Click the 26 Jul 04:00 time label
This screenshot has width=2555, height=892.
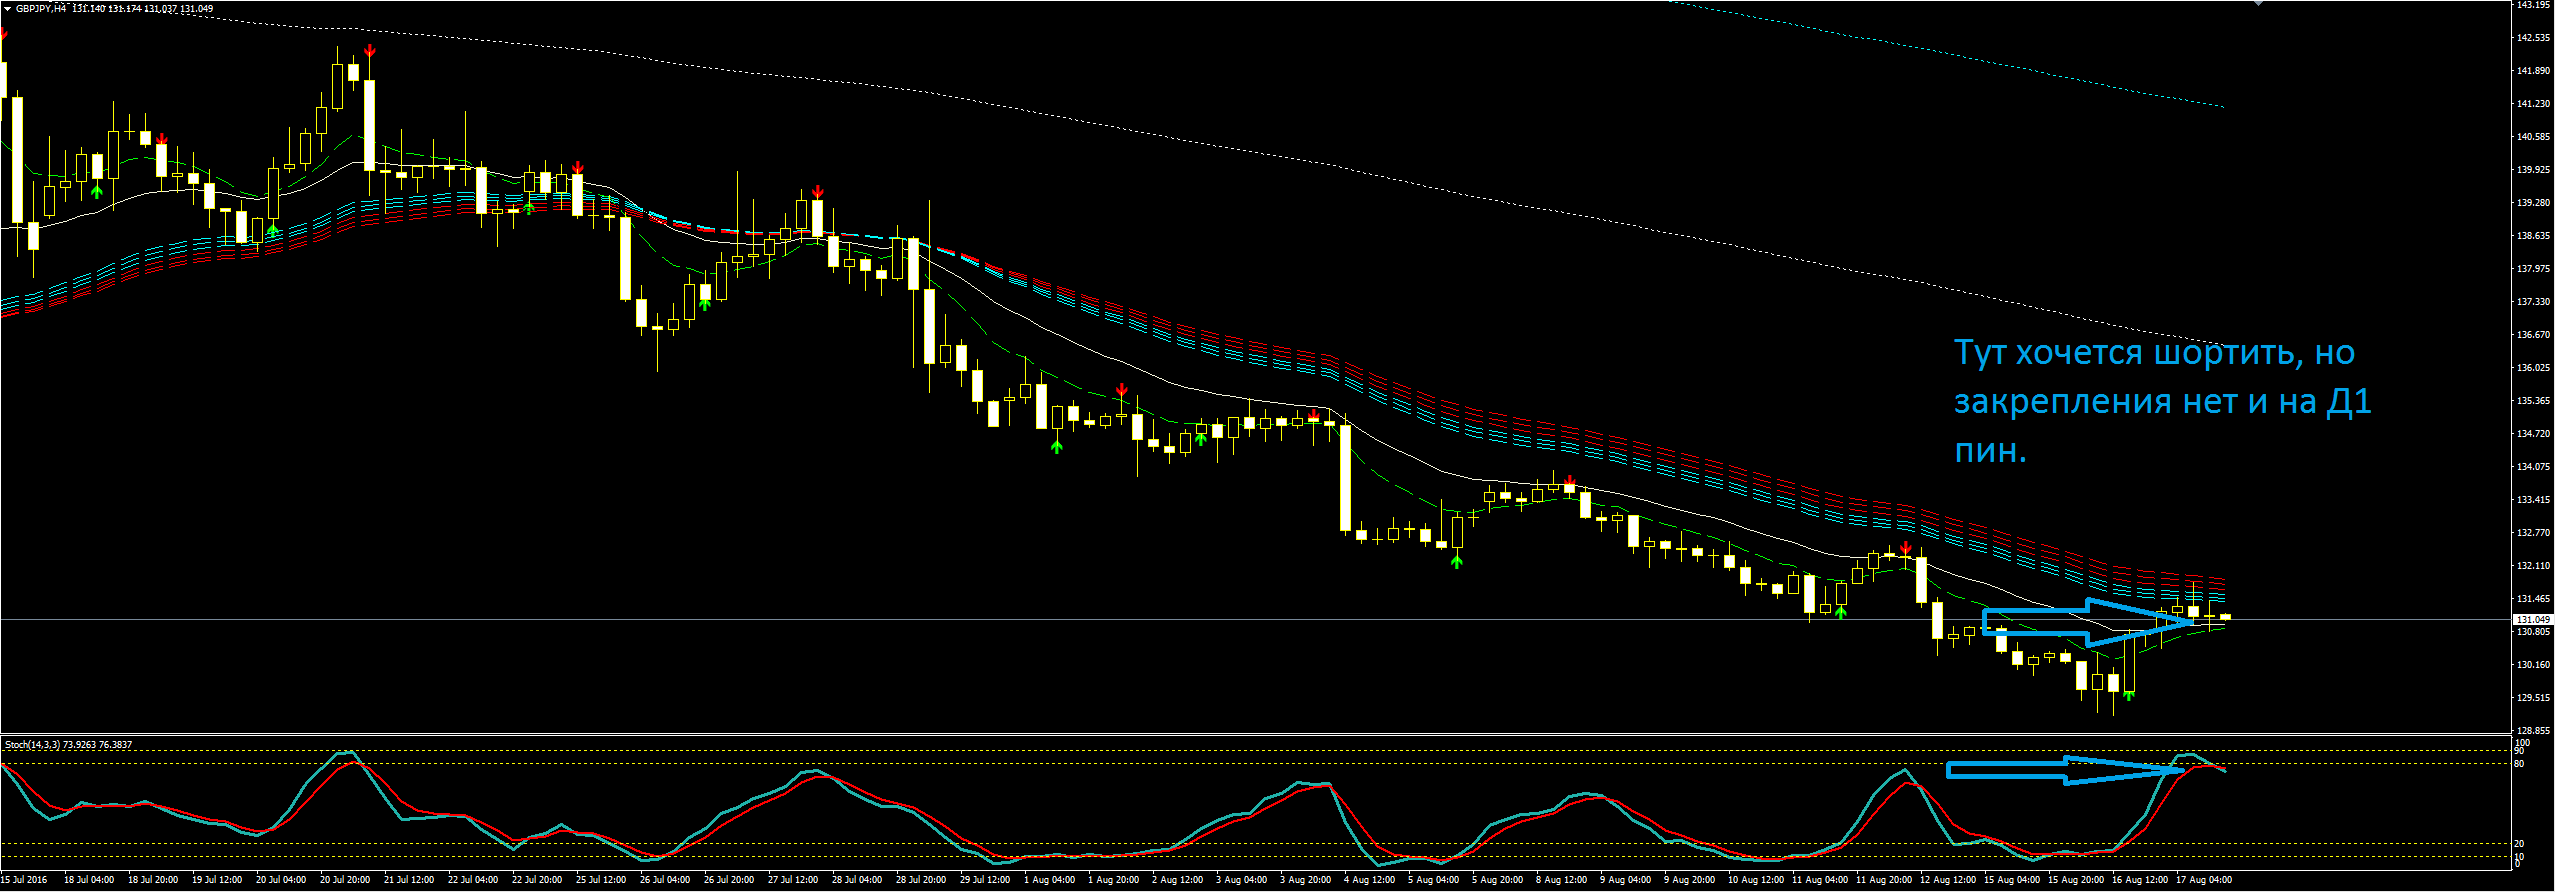point(665,881)
